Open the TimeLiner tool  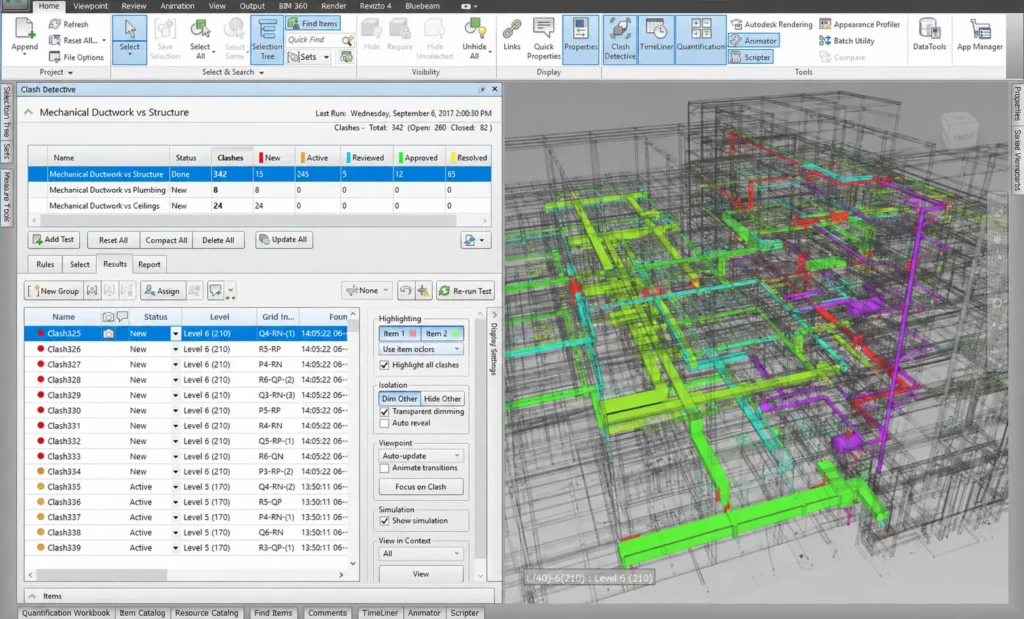(x=656, y=39)
